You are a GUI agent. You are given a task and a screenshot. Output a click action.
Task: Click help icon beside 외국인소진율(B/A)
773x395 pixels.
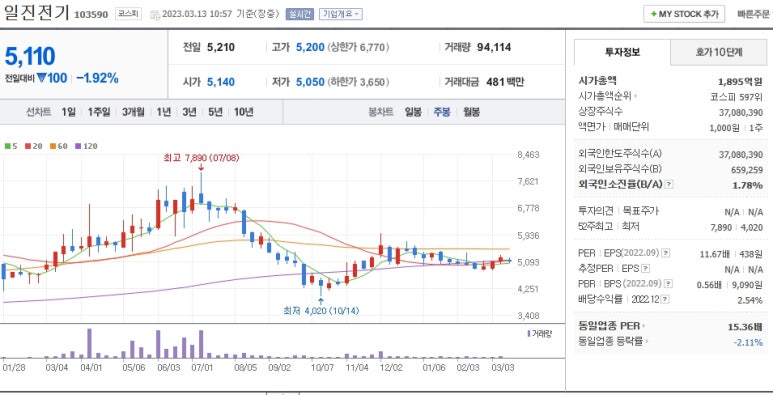[669, 184]
